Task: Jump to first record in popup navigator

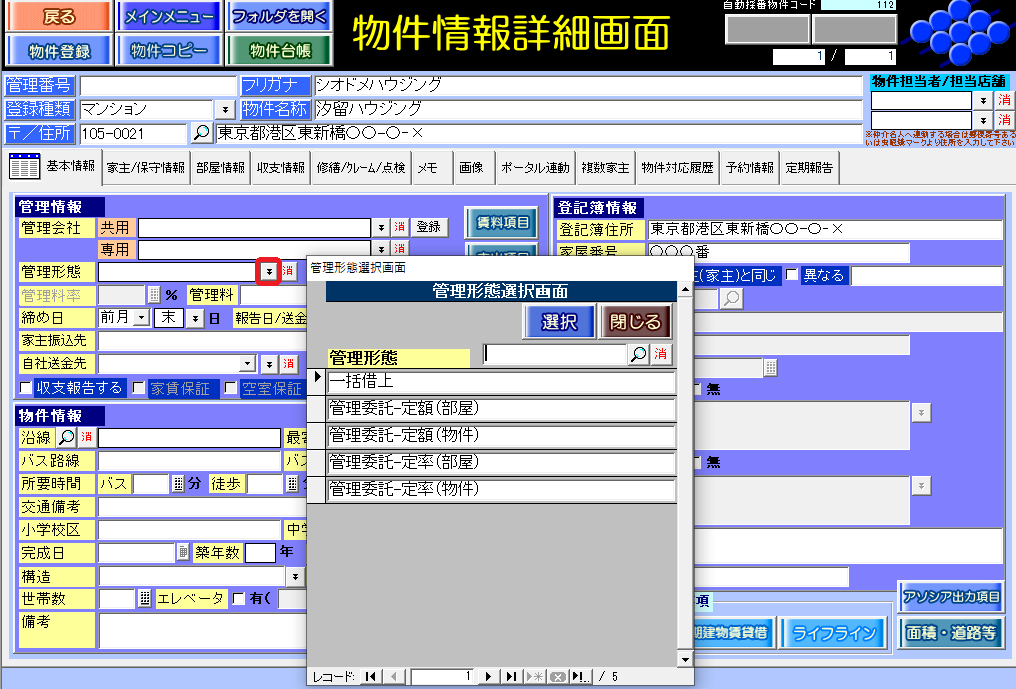Action: point(371,677)
